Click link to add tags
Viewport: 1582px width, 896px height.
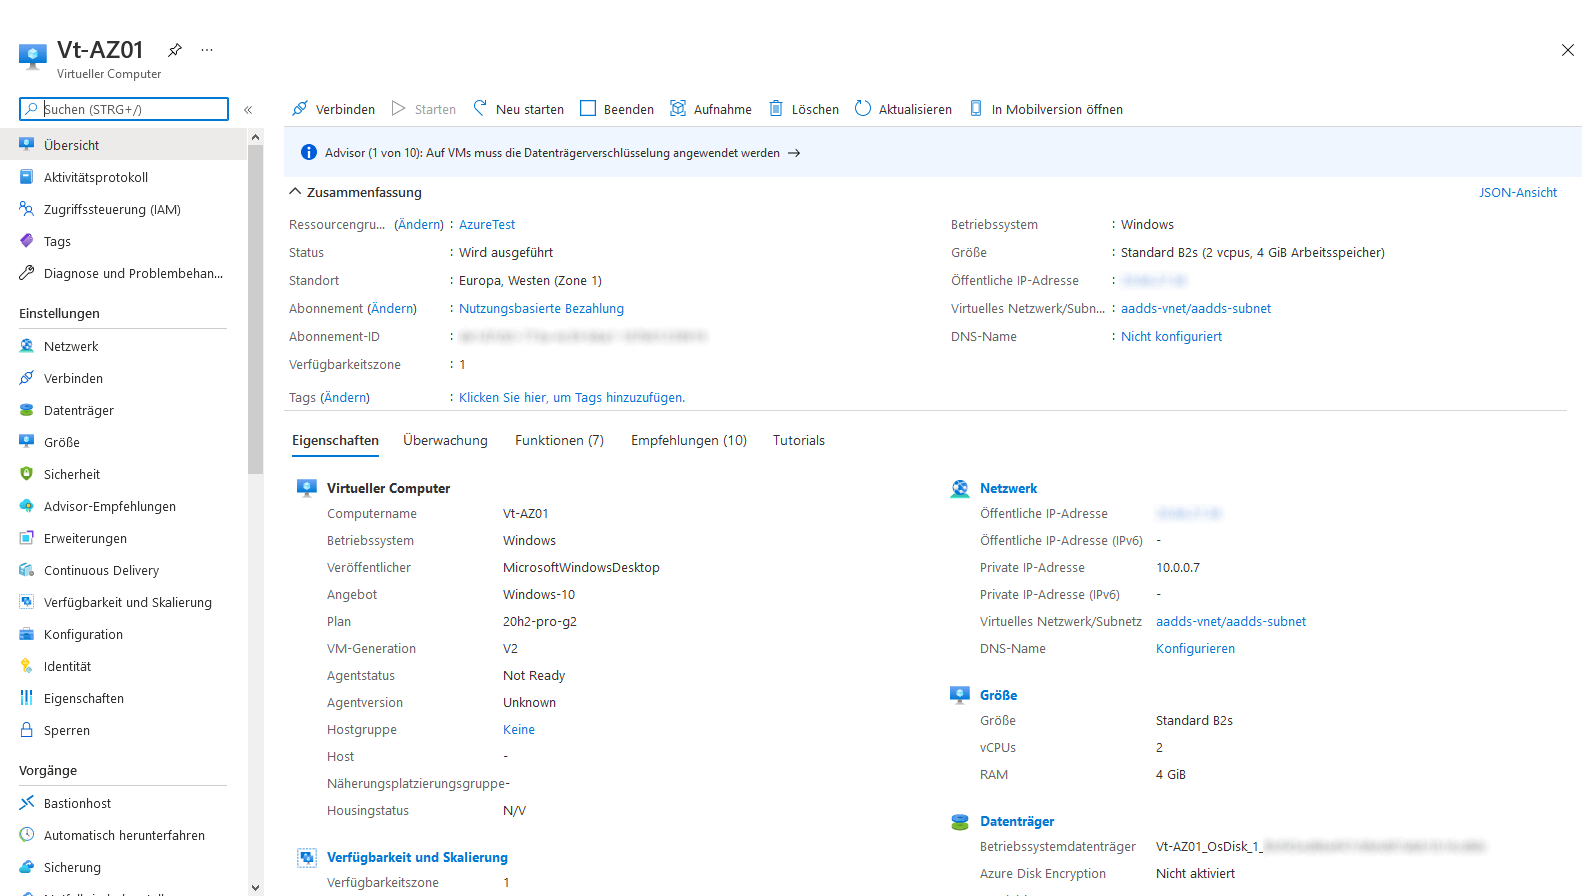coord(572,398)
